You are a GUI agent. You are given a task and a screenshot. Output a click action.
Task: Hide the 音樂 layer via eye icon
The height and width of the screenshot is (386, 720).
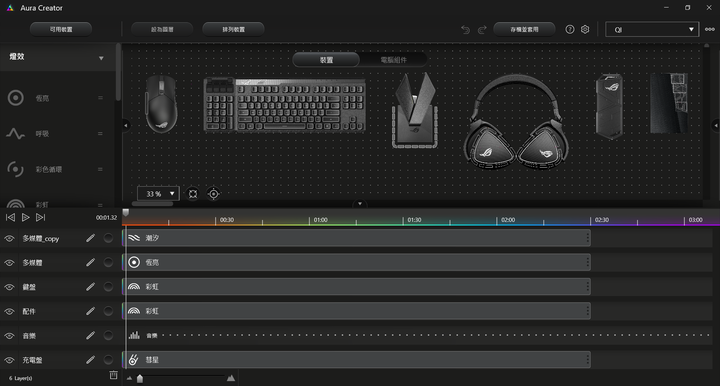click(9, 336)
